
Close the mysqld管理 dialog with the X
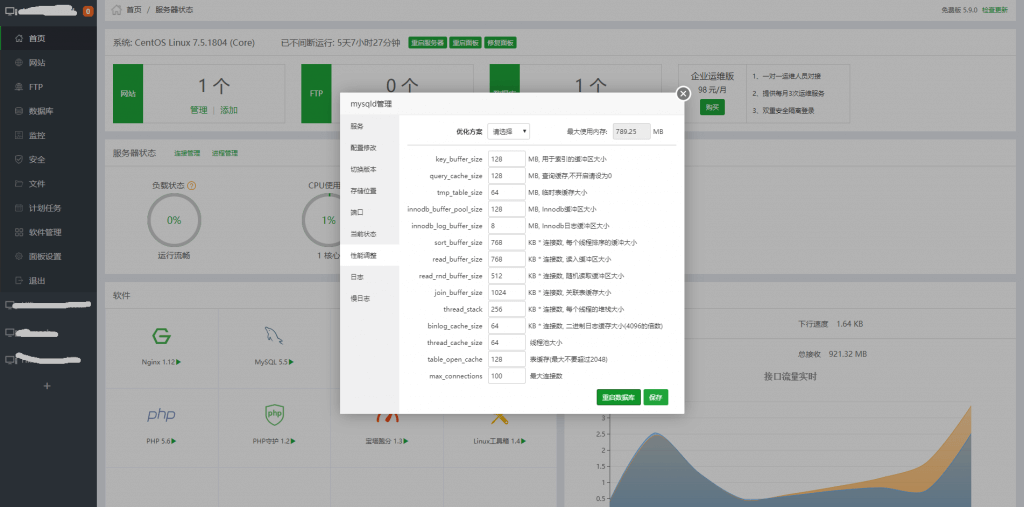[683, 94]
